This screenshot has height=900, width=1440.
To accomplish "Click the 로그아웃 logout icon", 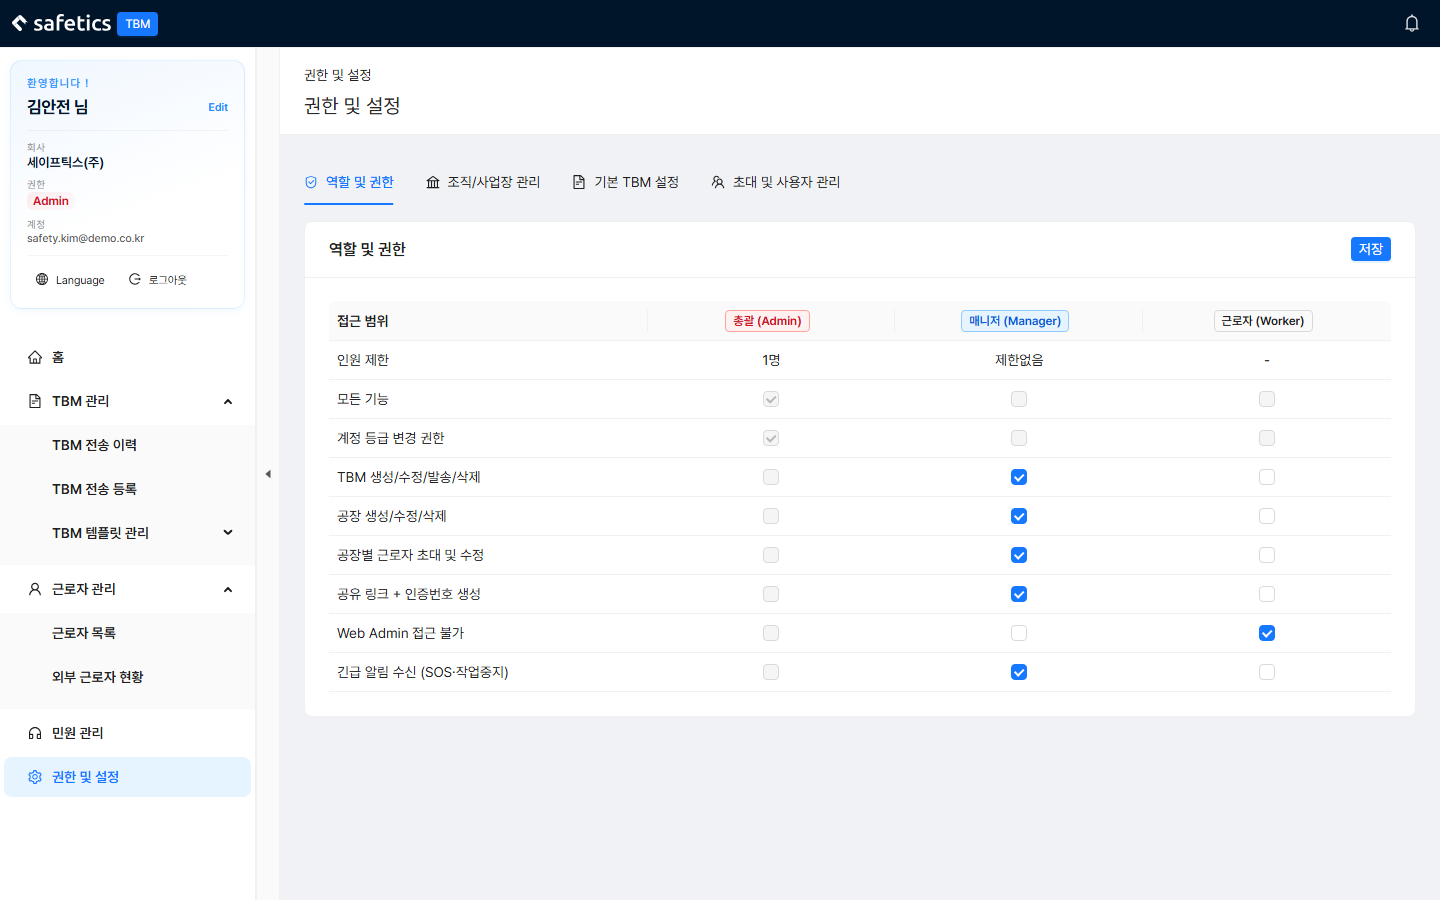I will tap(135, 279).
